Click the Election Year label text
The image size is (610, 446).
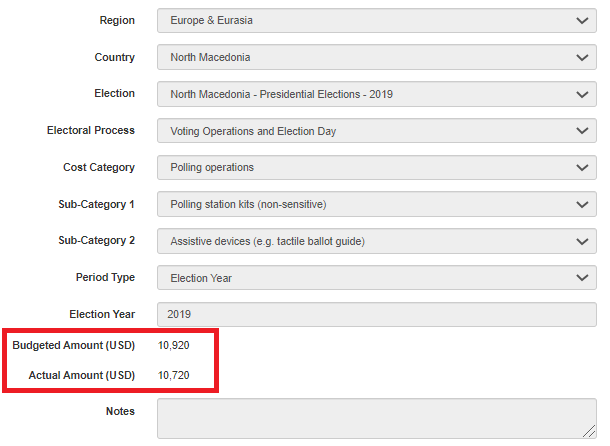[x=102, y=315]
